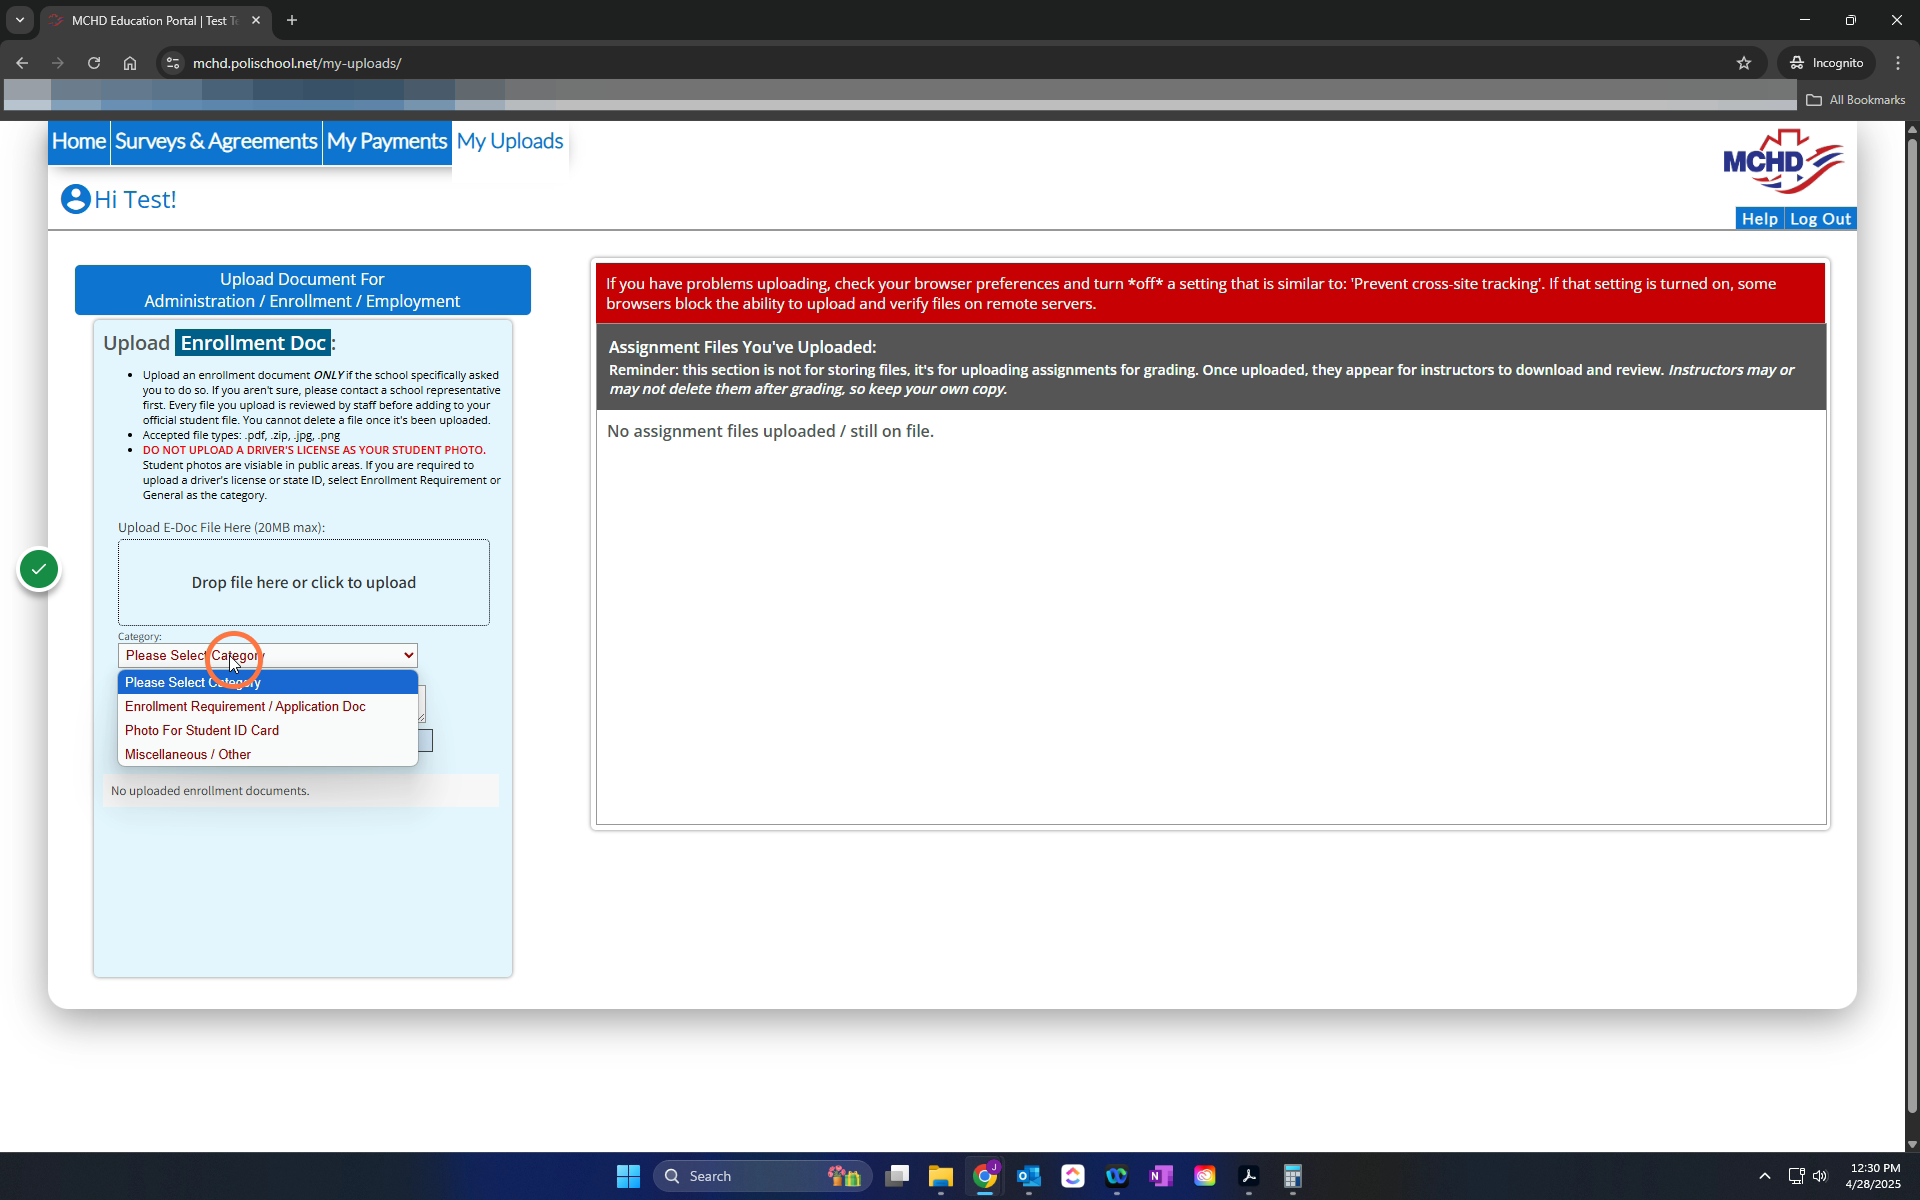Screen dimensions: 1920x1200
Task: Click the taskbar Search box
Action: (762, 1176)
